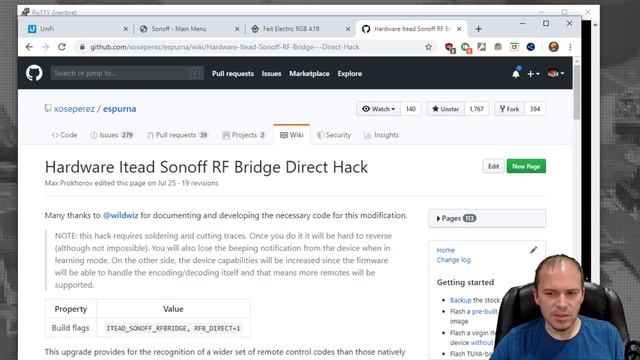Image resolution: width=640 pixels, height=360 pixels.
Task: Open the plus create-new dropdown
Action: click(x=533, y=73)
